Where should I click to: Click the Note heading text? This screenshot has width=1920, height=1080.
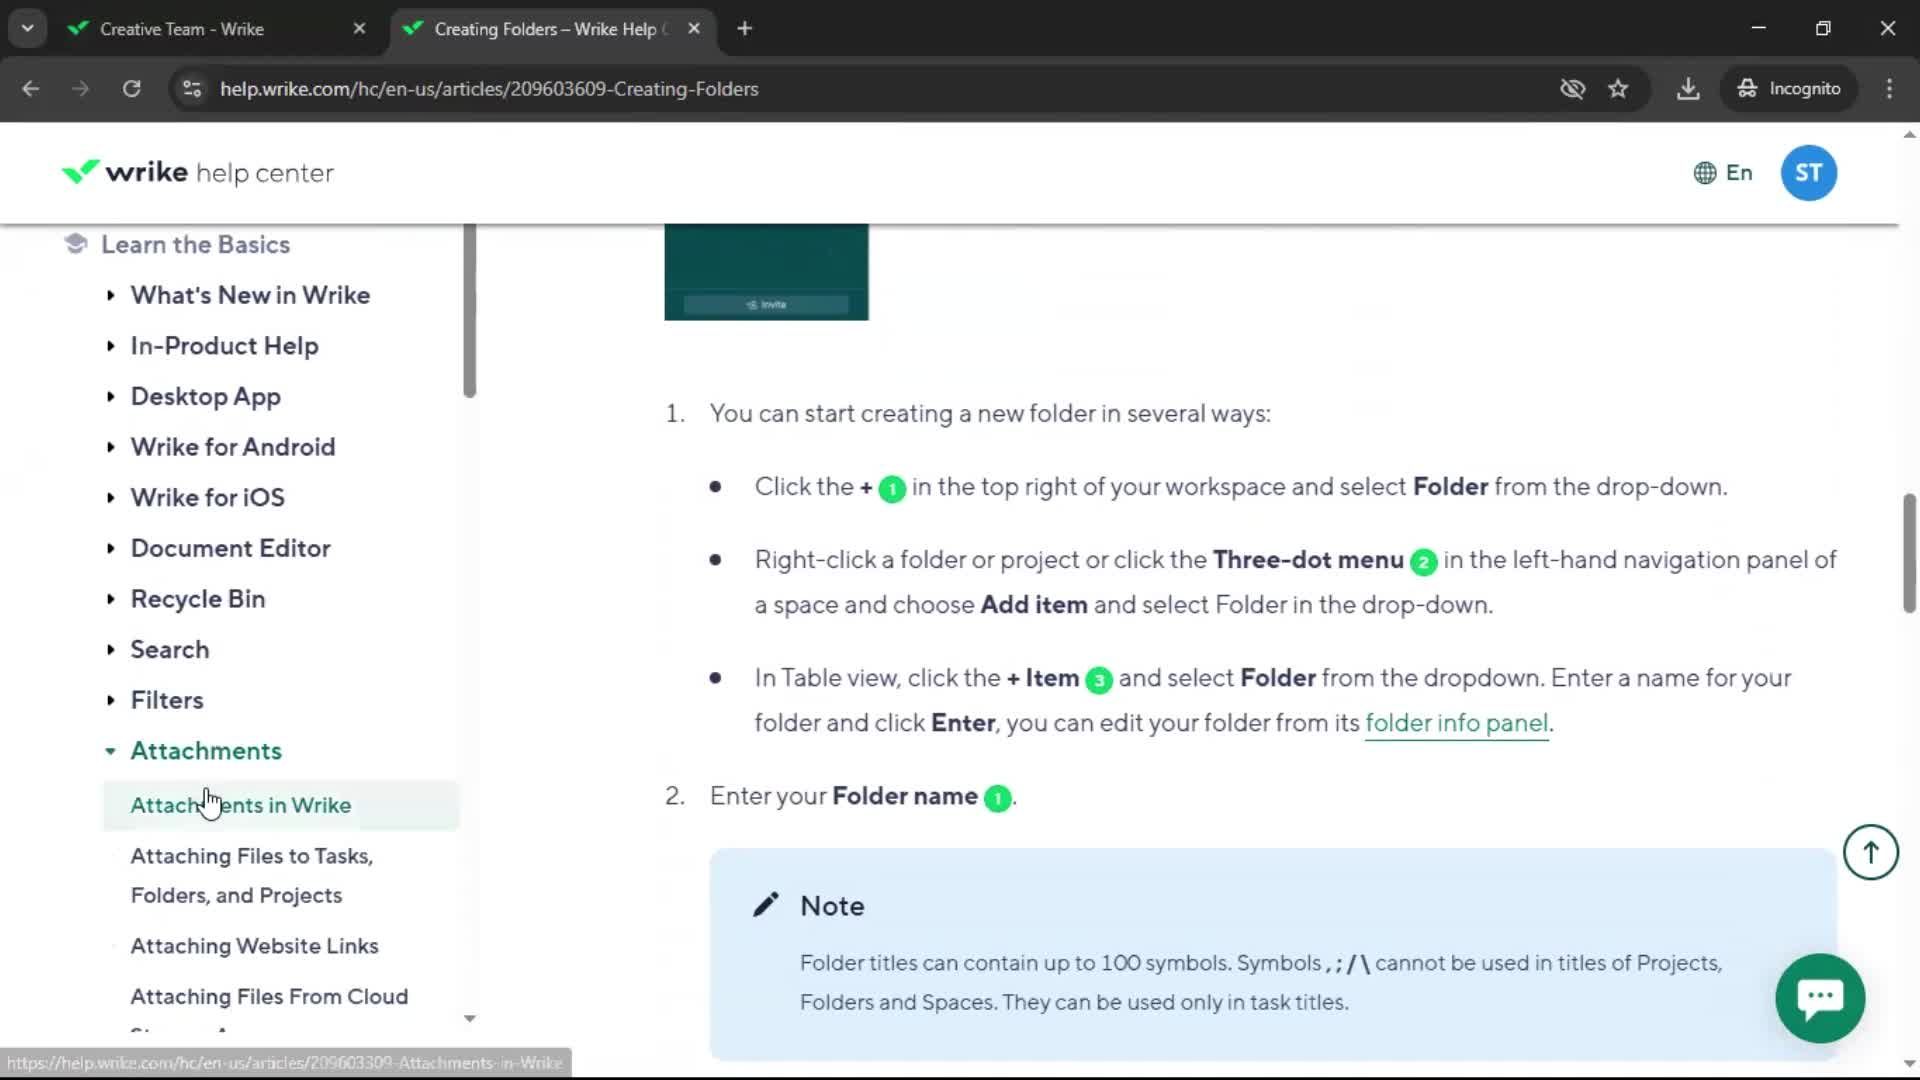(x=831, y=906)
